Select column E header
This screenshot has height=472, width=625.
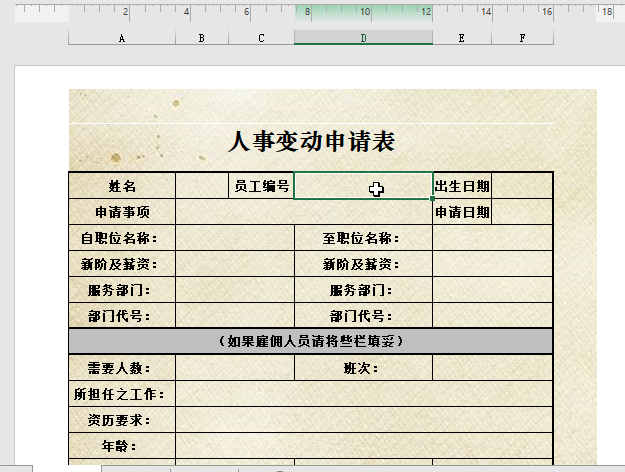[x=462, y=38]
